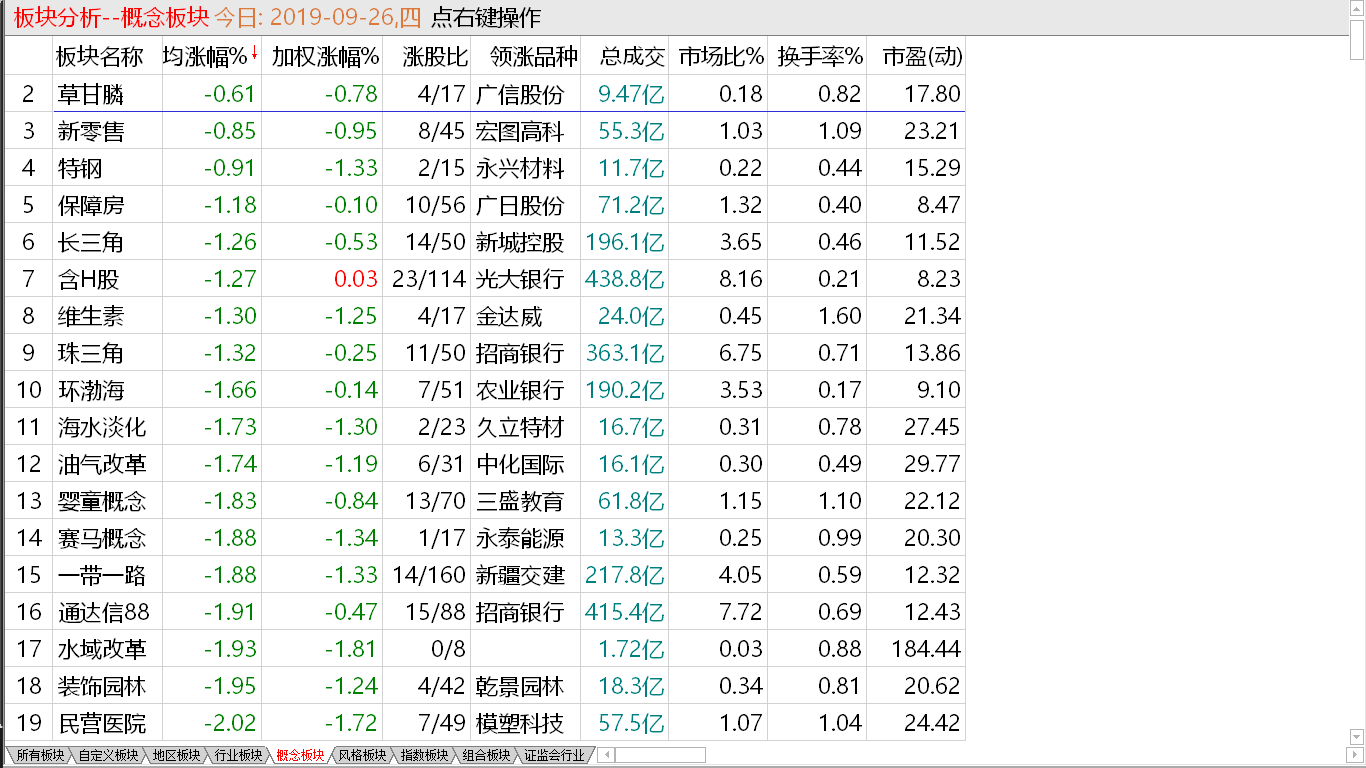Screen dimensions: 1366x768
Task: Click leading stock 光大银行
Action: point(520,279)
